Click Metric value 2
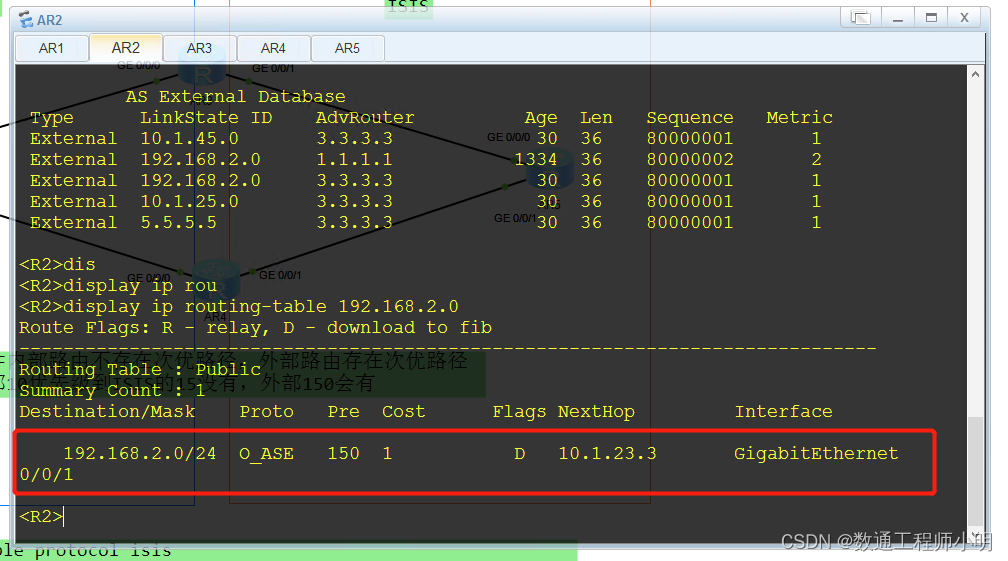The width and height of the screenshot is (1008, 561). click(816, 159)
